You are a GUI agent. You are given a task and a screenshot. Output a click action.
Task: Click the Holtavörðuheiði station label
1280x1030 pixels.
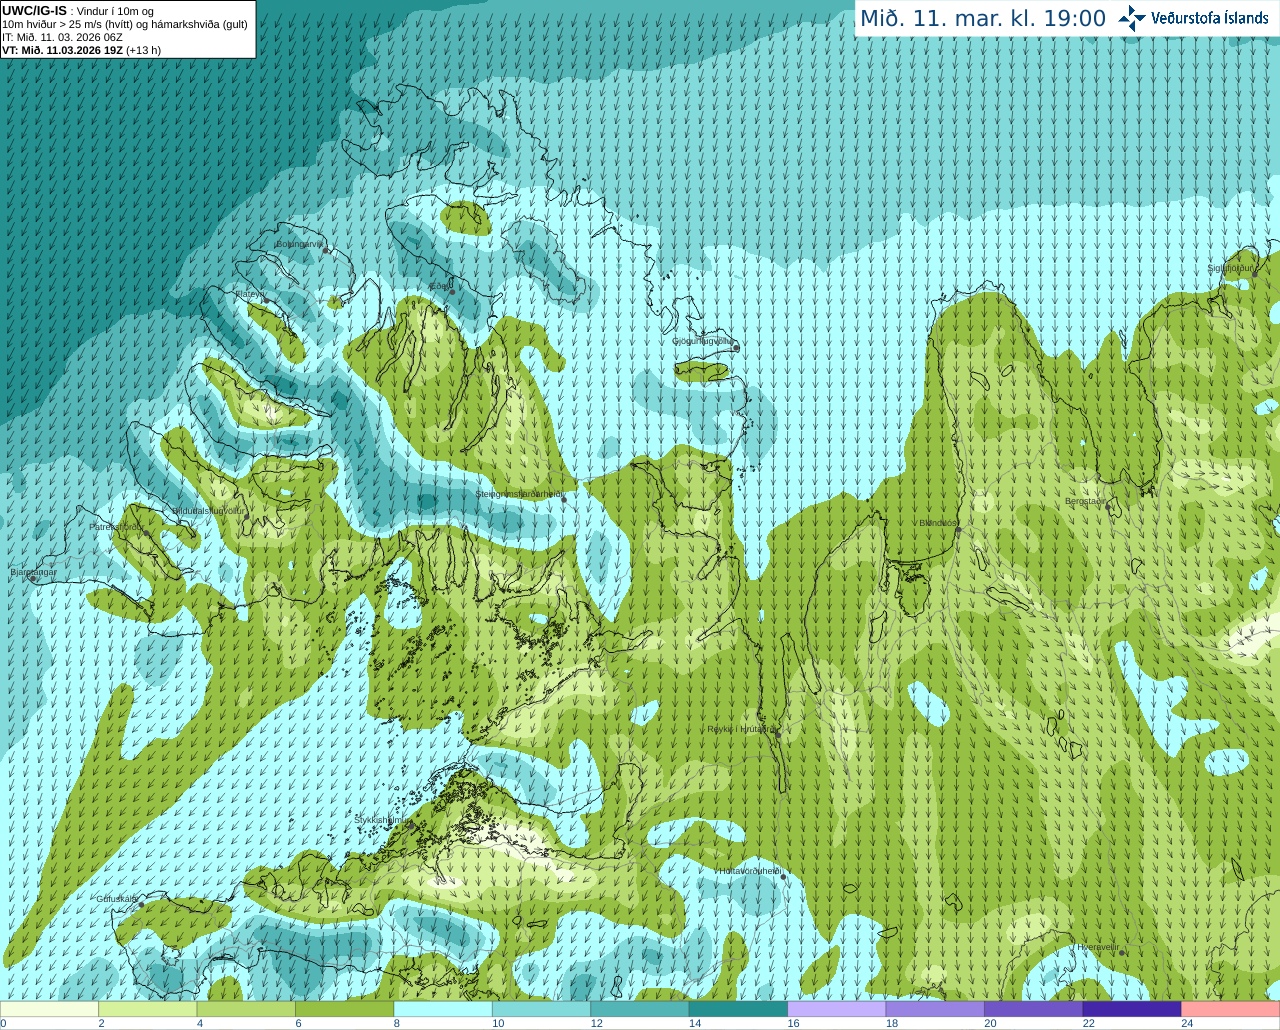pos(750,871)
